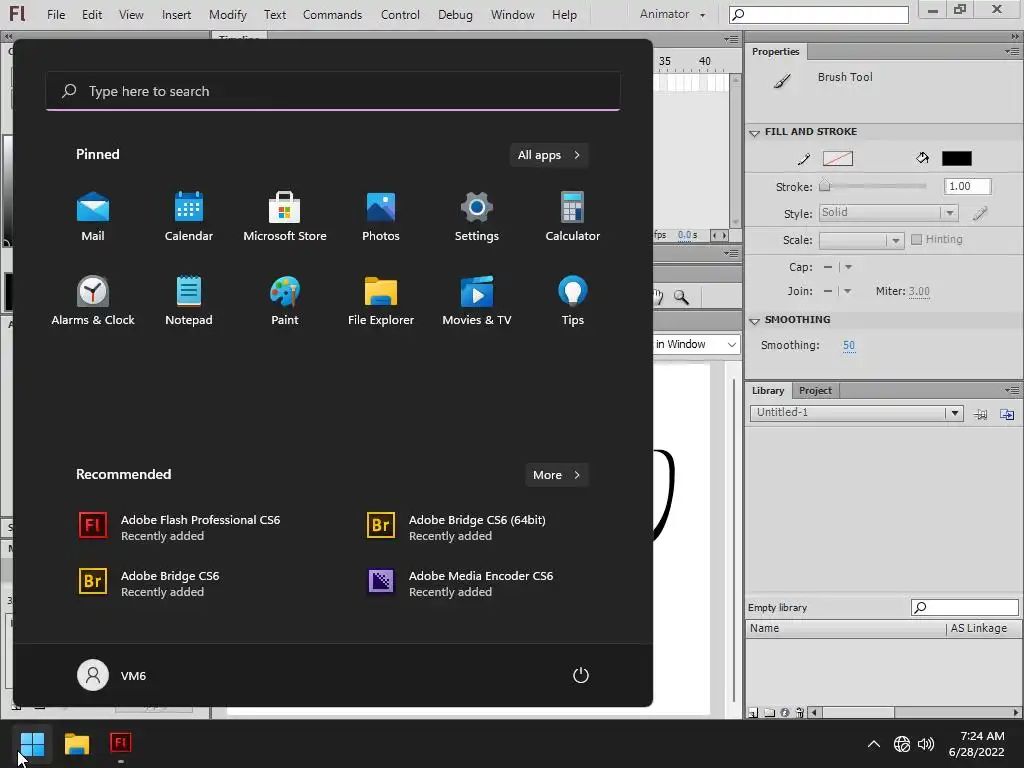Click the black fill color swatch
The width and height of the screenshot is (1024, 768).
point(957,158)
